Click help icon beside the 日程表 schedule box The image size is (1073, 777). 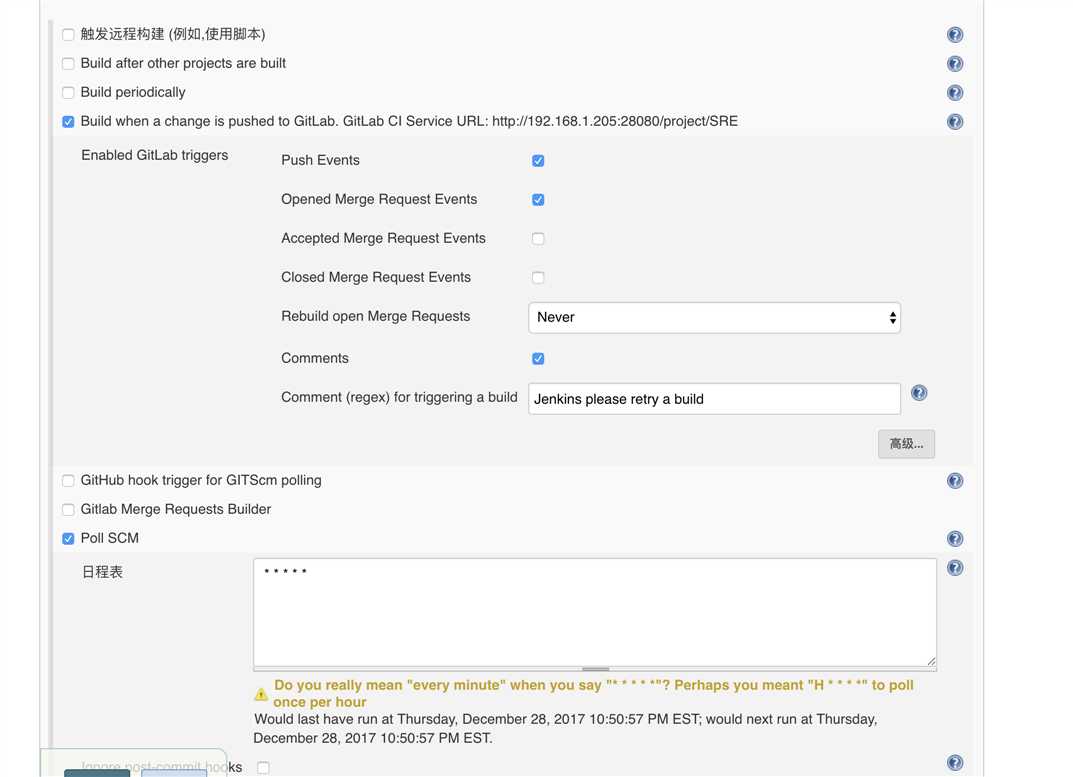click(x=955, y=568)
